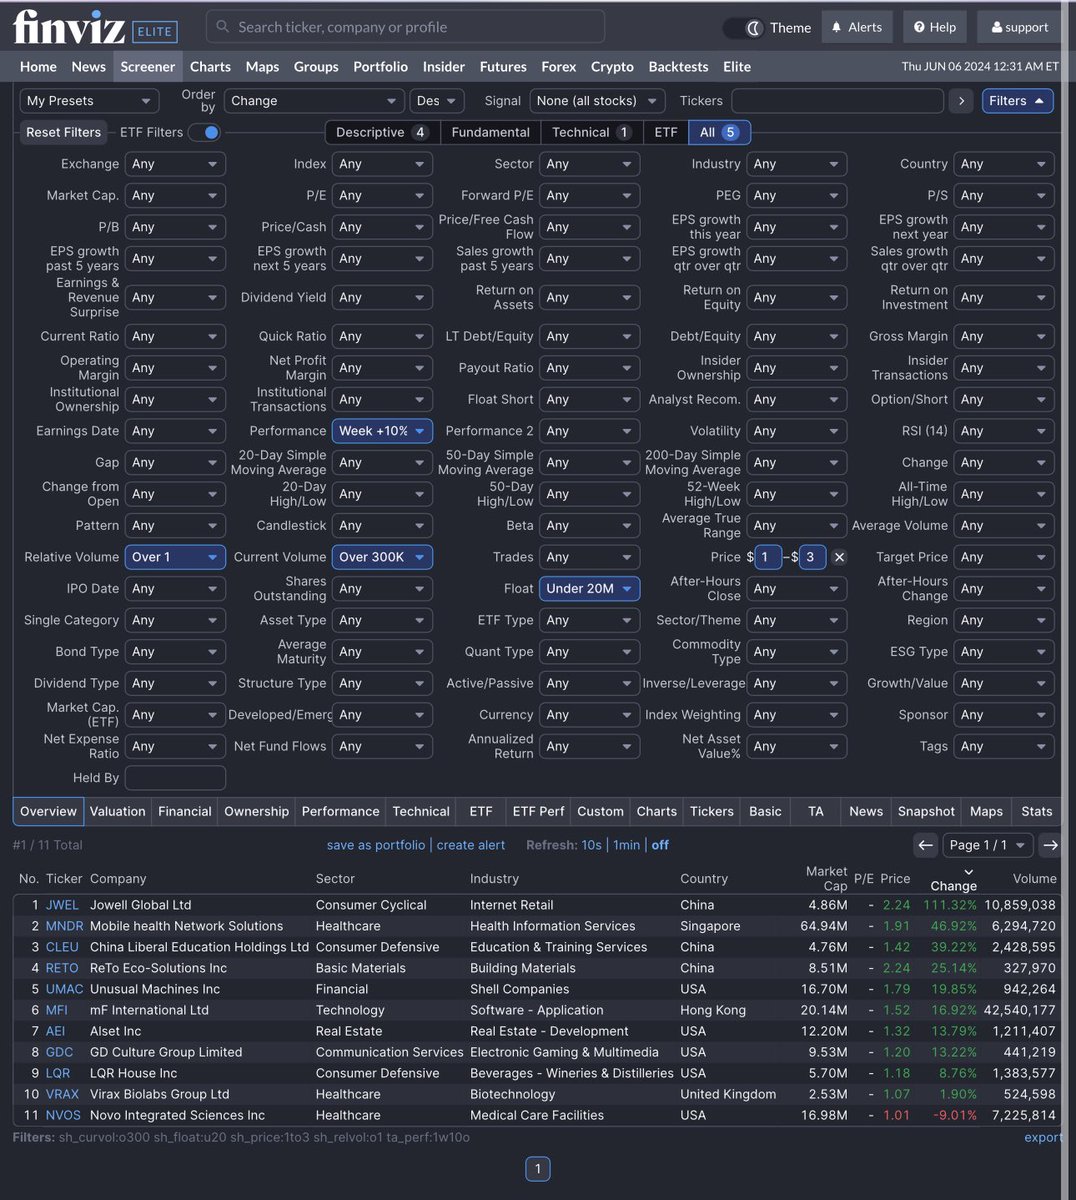Open the Des sort direction dropdown

click(x=436, y=101)
